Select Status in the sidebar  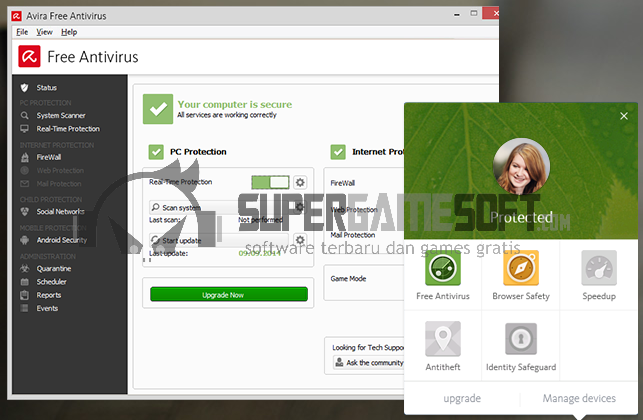(47, 88)
